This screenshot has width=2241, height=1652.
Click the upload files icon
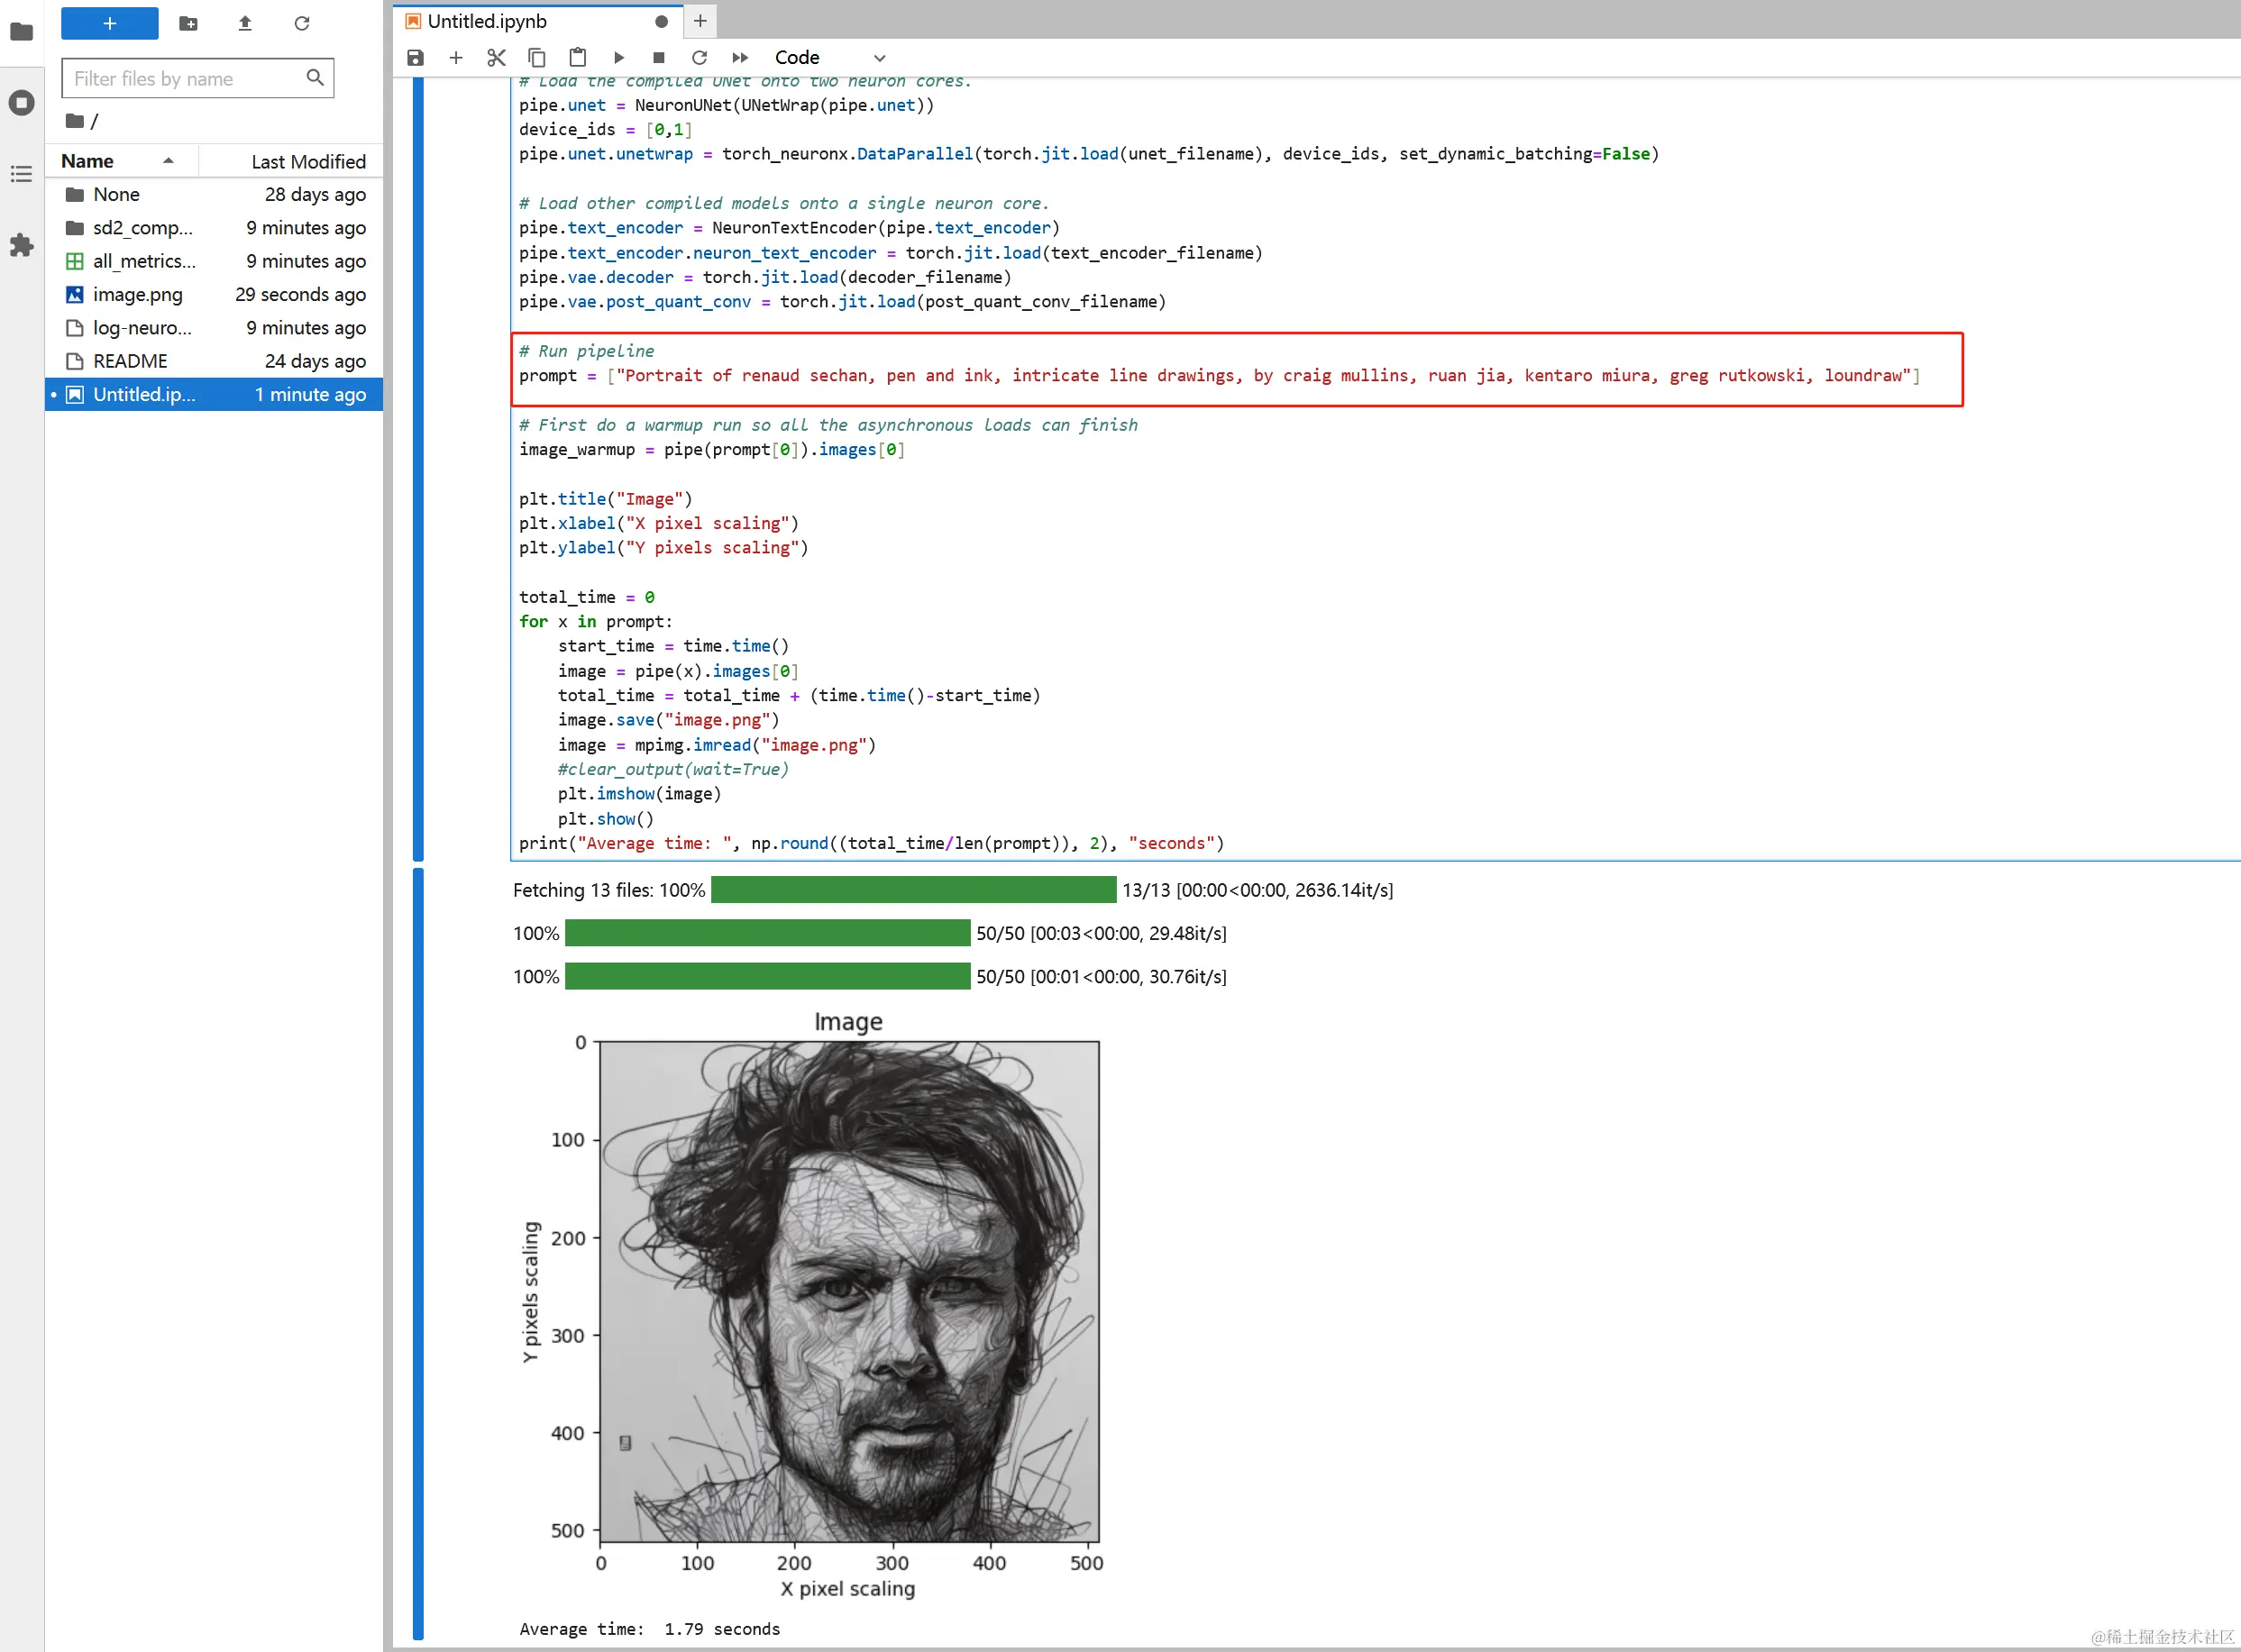pyautogui.click(x=245, y=23)
